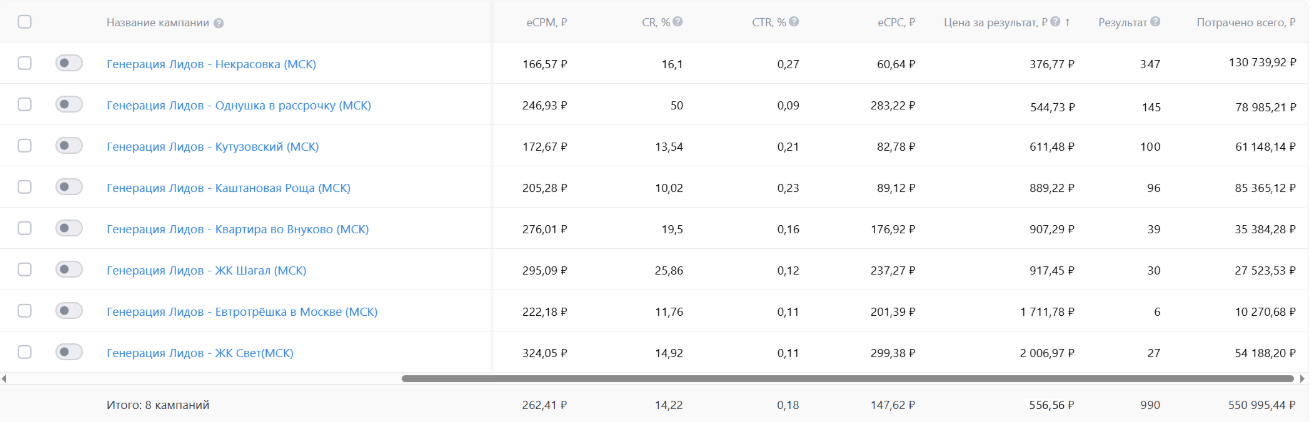The height and width of the screenshot is (422, 1311).
Task: Check the select-all checkbox in header
Action: [25, 22]
